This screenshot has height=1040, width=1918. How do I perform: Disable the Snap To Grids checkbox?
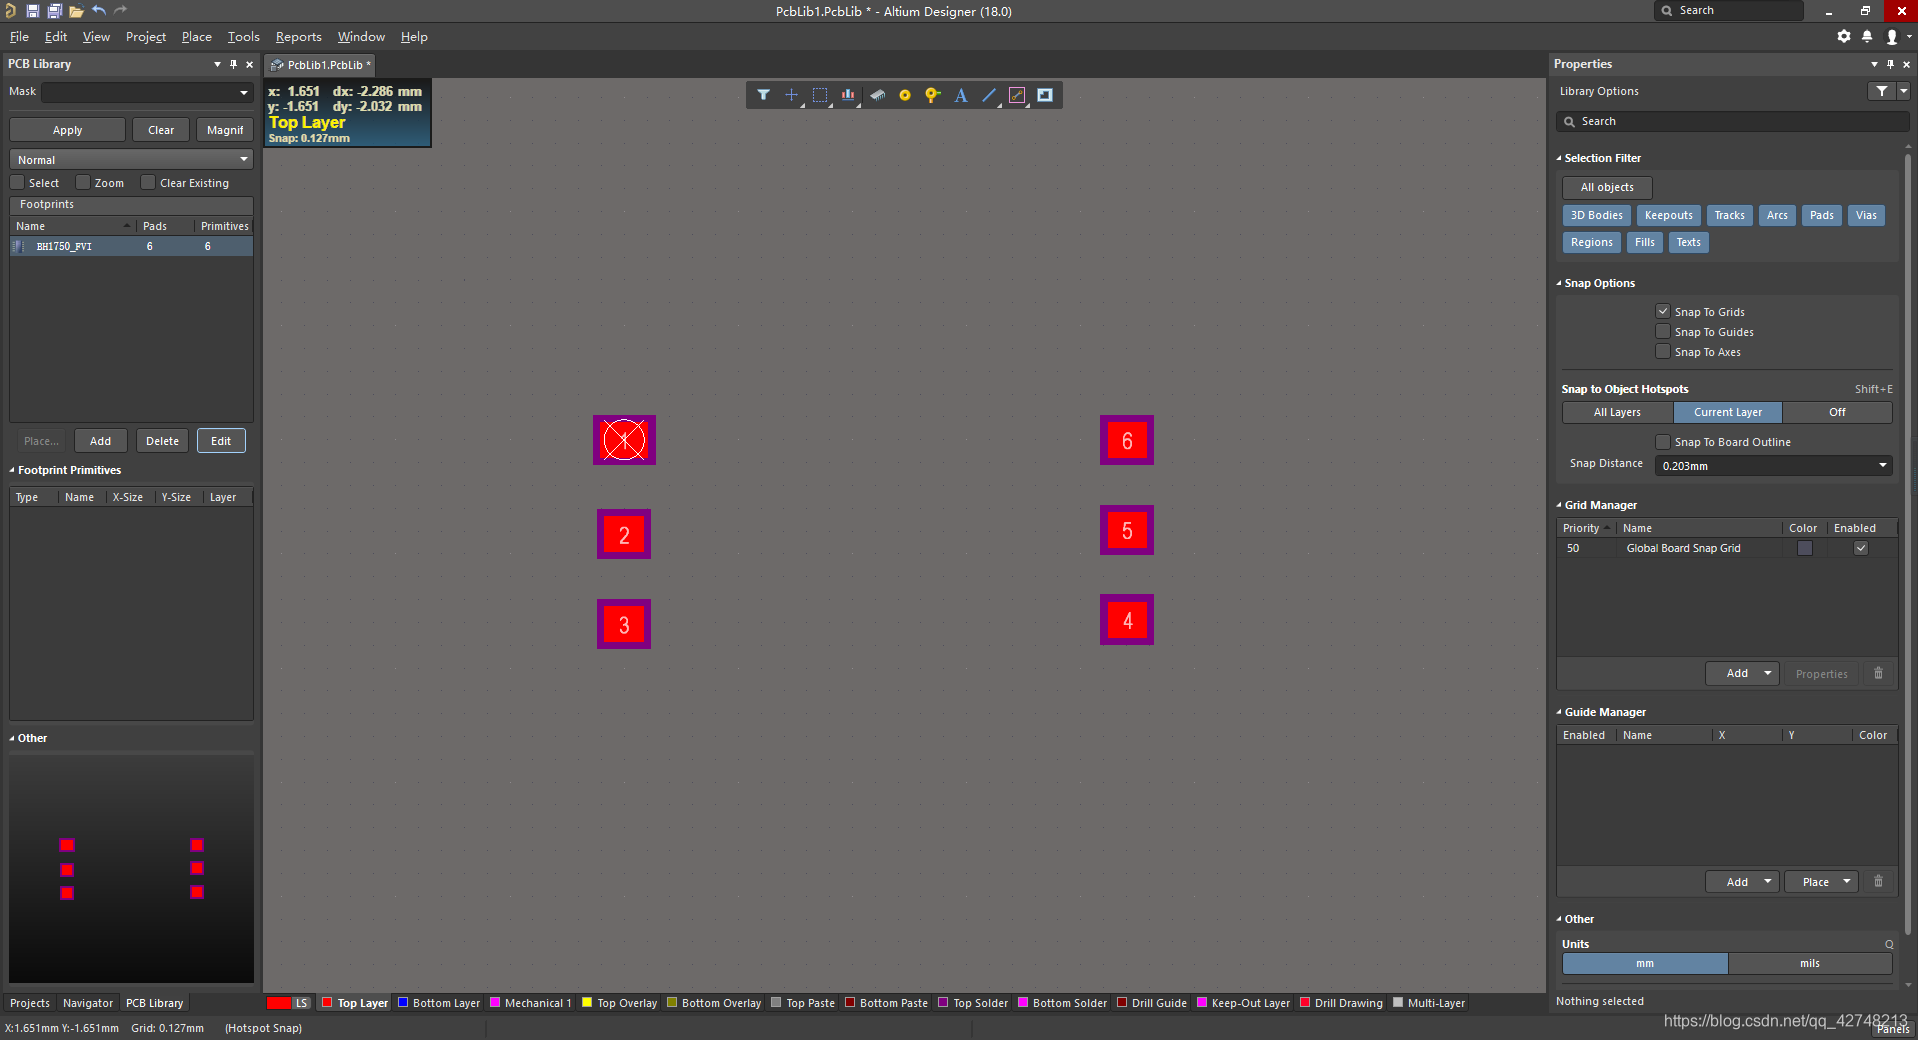1663,311
